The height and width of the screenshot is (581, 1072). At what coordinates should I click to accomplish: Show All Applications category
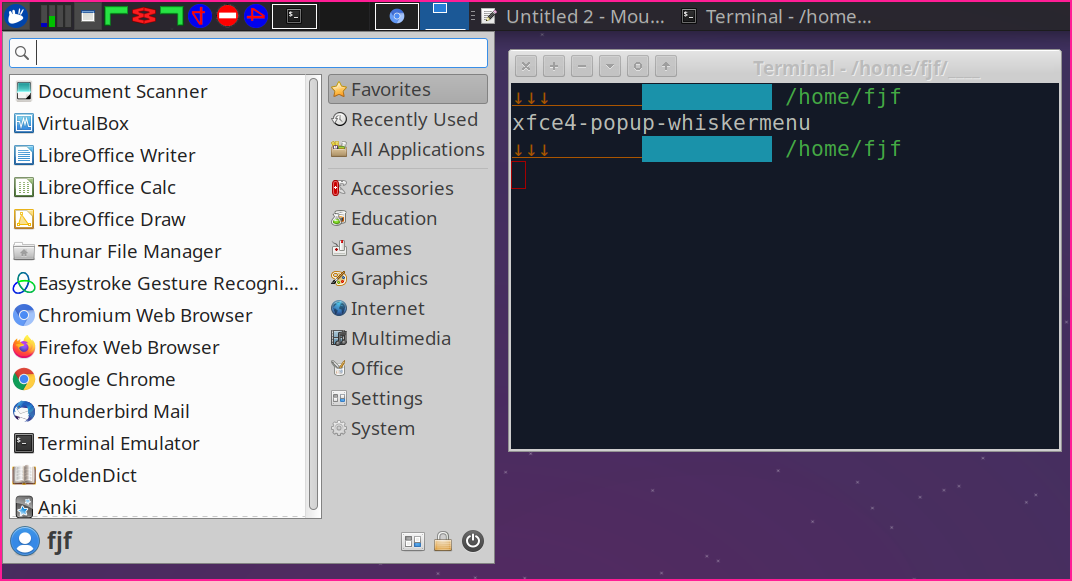tap(407, 150)
